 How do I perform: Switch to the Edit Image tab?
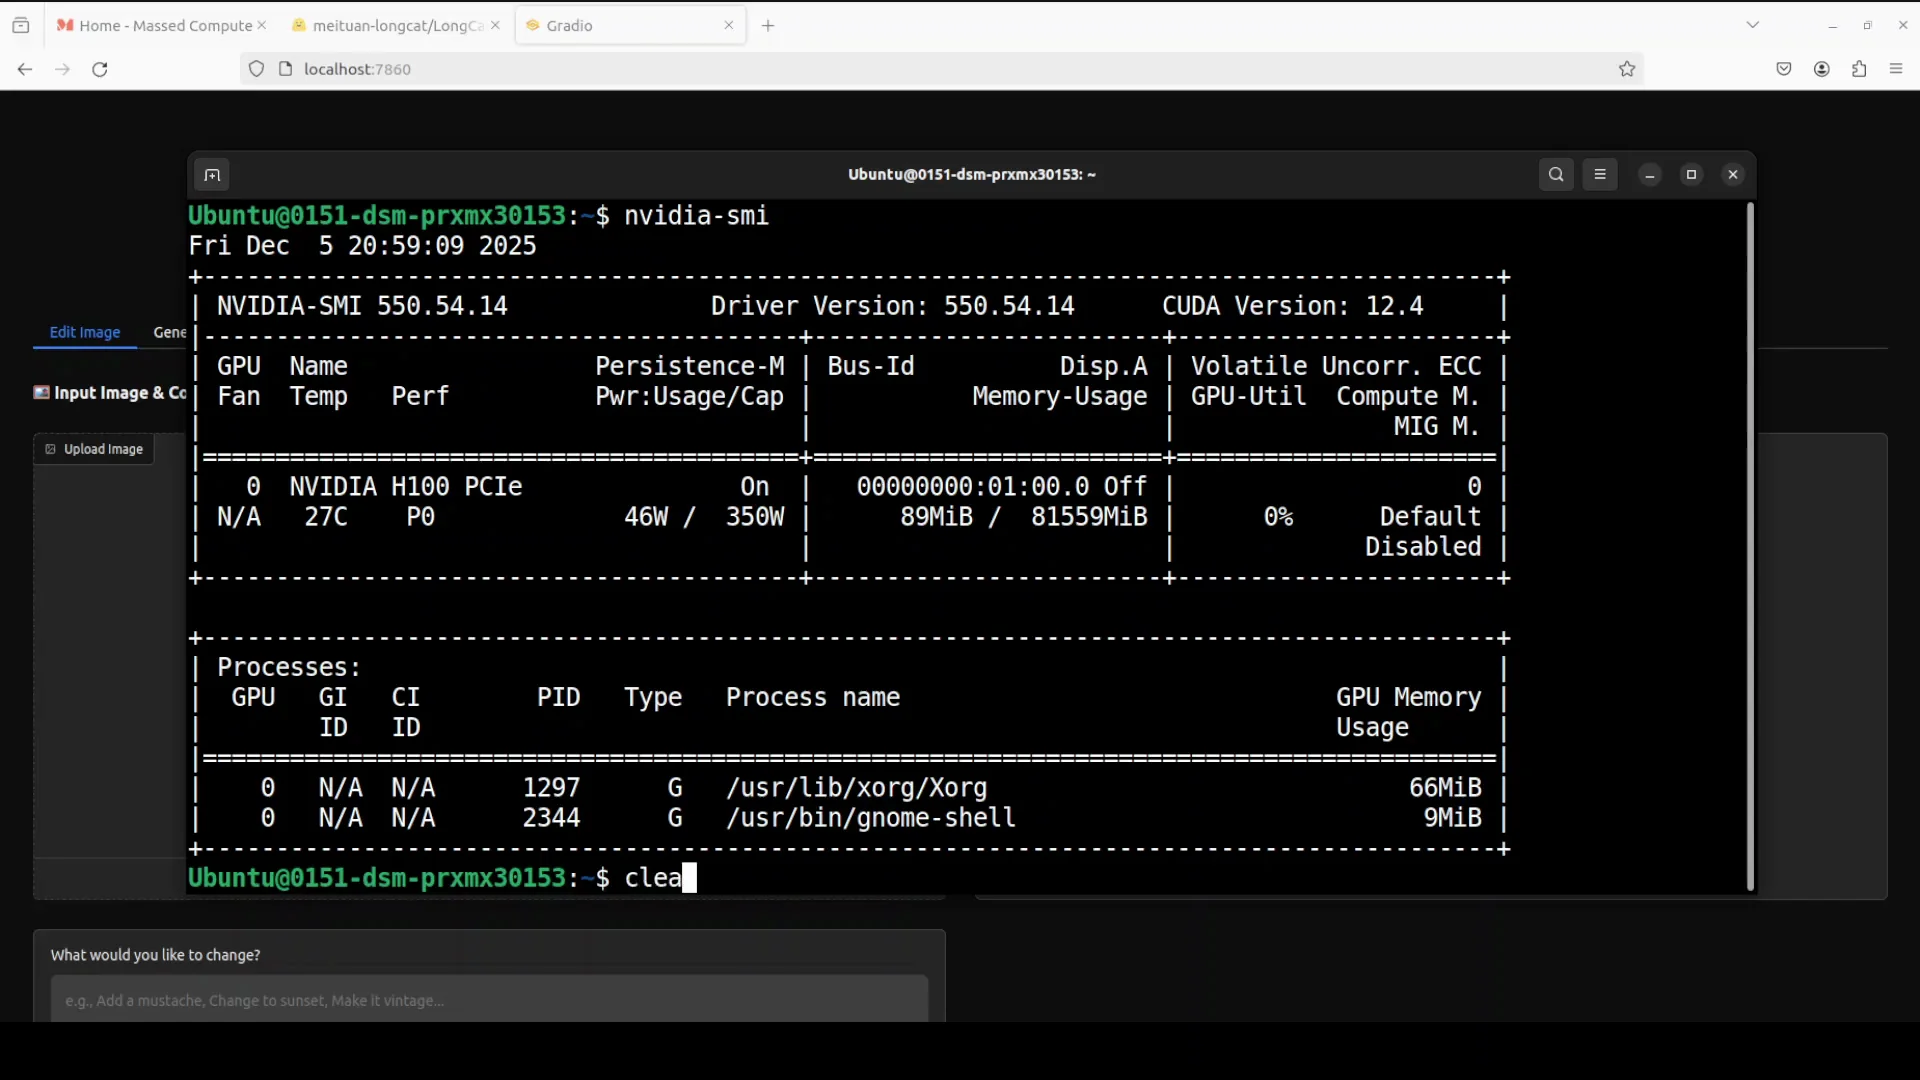click(x=86, y=332)
